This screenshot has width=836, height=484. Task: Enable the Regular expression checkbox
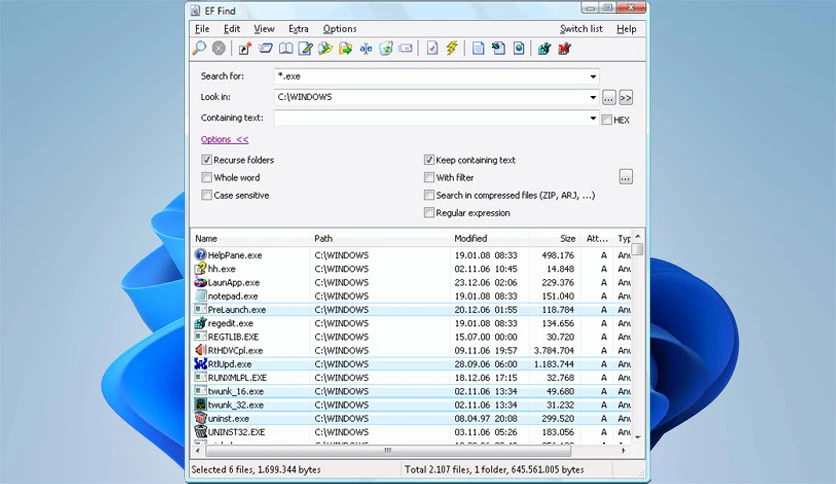(x=429, y=213)
